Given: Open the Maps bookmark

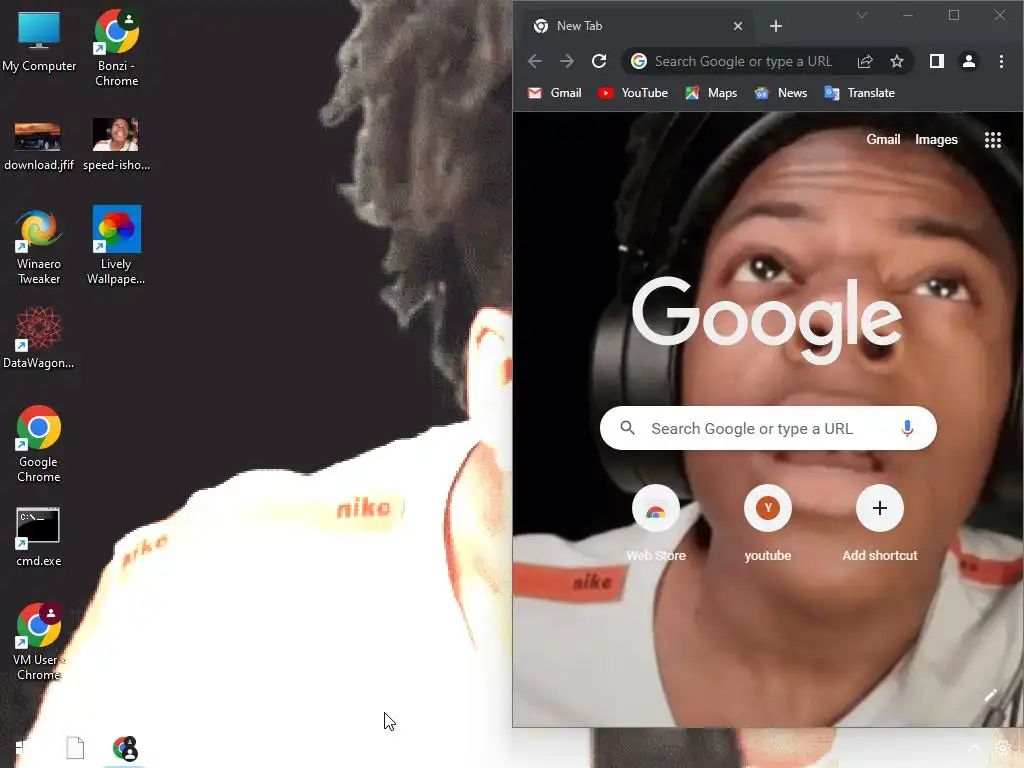Looking at the screenshot, I should (x=711, y=93).
